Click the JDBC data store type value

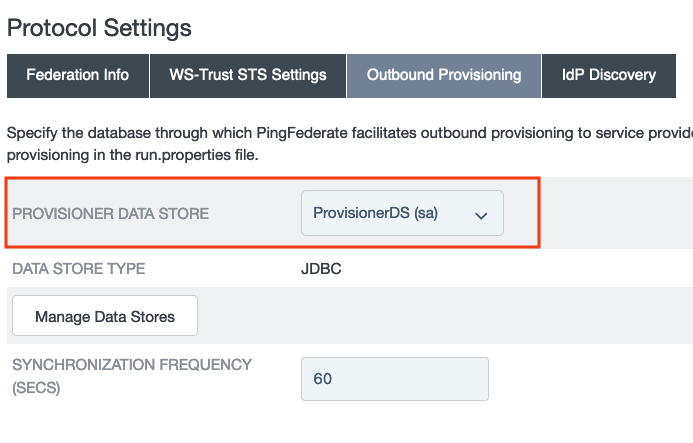(x=320, y=268)
